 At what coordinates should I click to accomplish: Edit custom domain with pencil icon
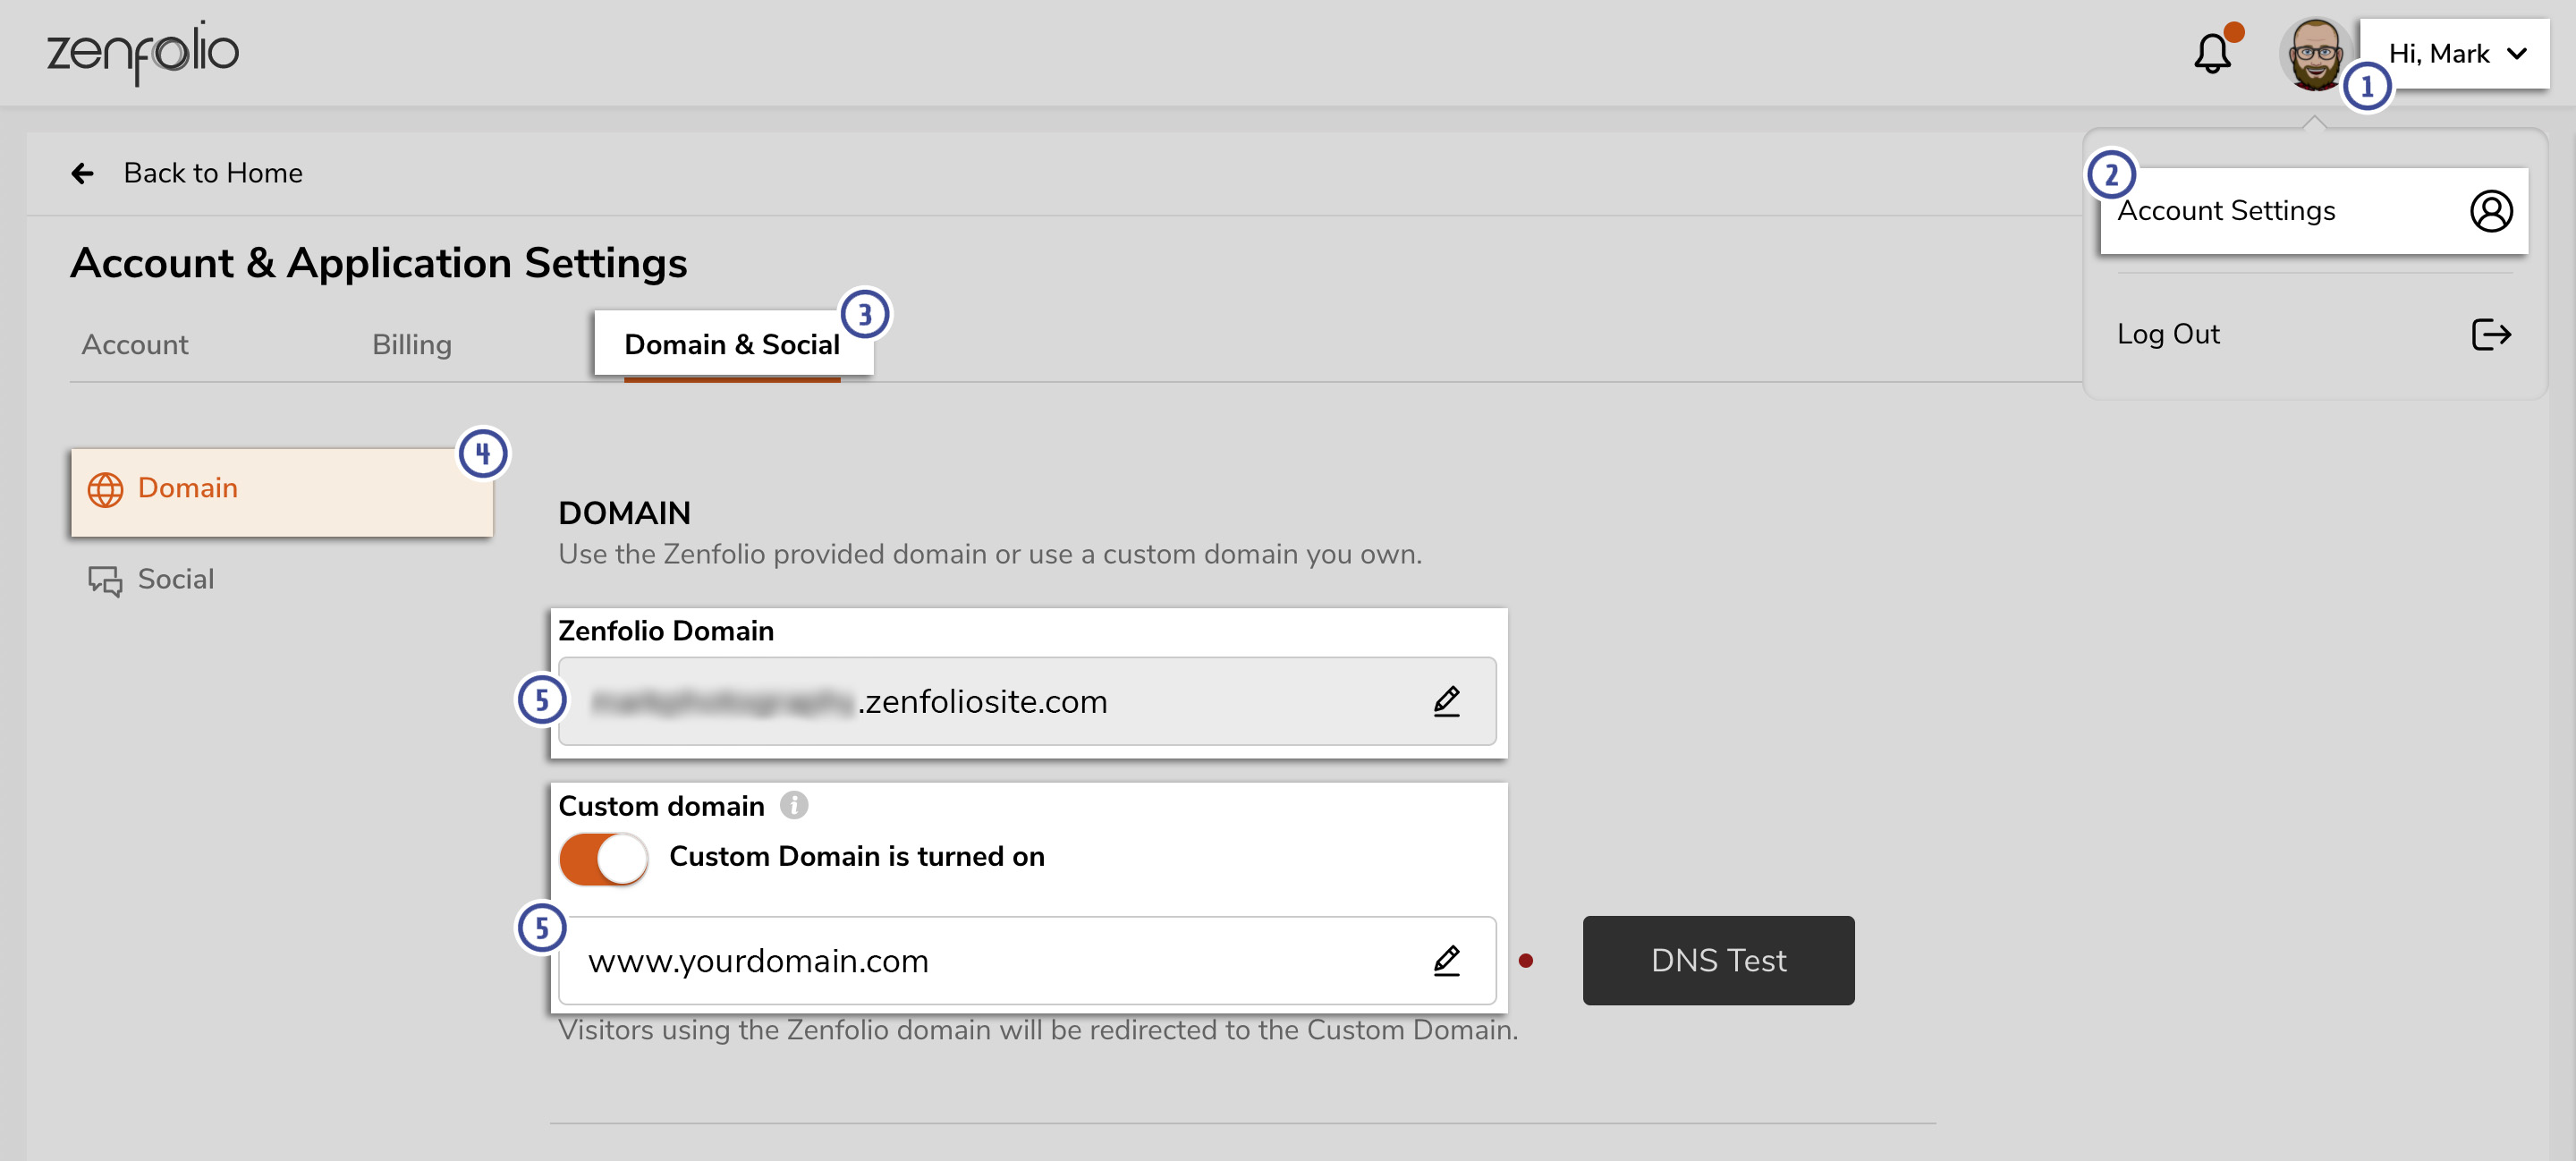tap(1446, 960)
